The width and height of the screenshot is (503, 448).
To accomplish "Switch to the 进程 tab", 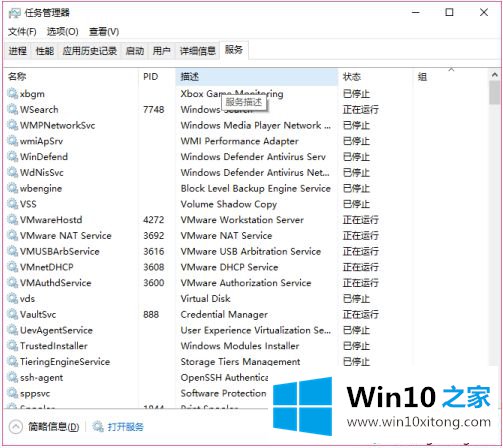I will pos(18,51).
